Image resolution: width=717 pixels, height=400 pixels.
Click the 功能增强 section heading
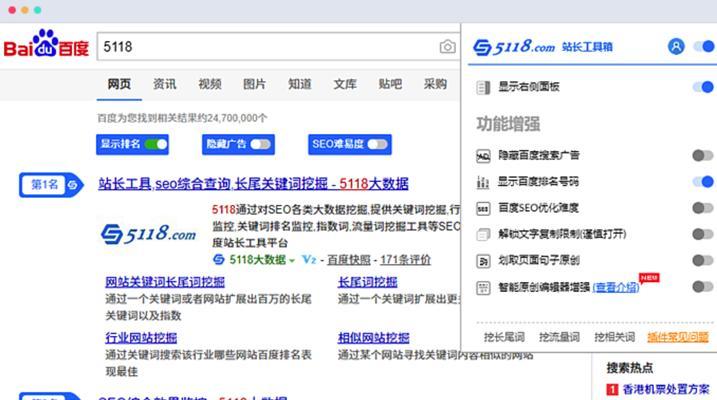pyautogui.click(x=508, y=124)
